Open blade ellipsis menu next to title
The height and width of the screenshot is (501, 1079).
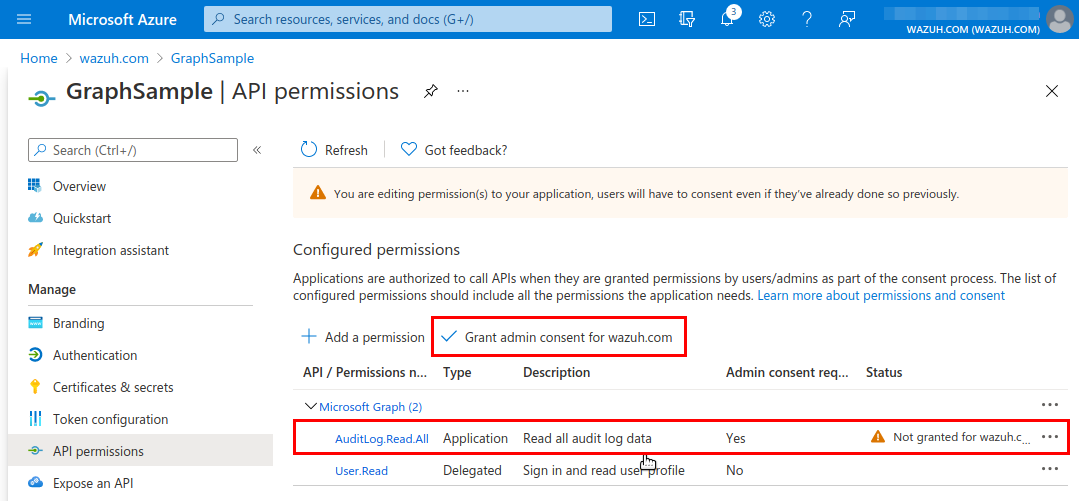point(463,91)
